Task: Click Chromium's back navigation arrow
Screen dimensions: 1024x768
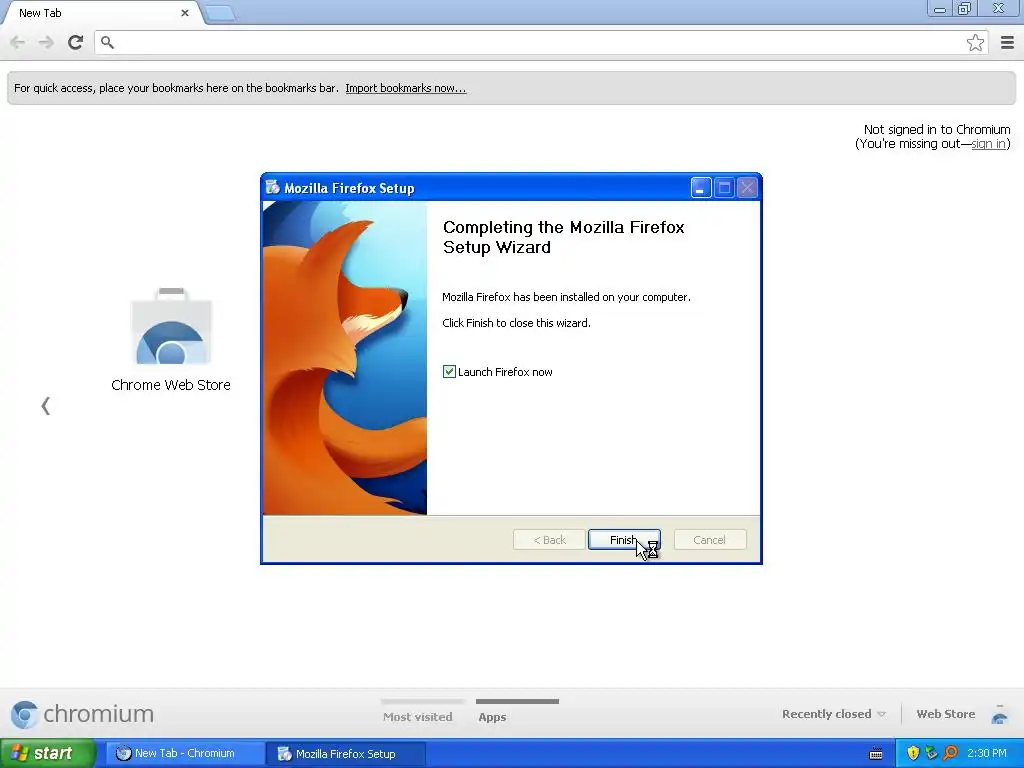Action: click(18, 42)
